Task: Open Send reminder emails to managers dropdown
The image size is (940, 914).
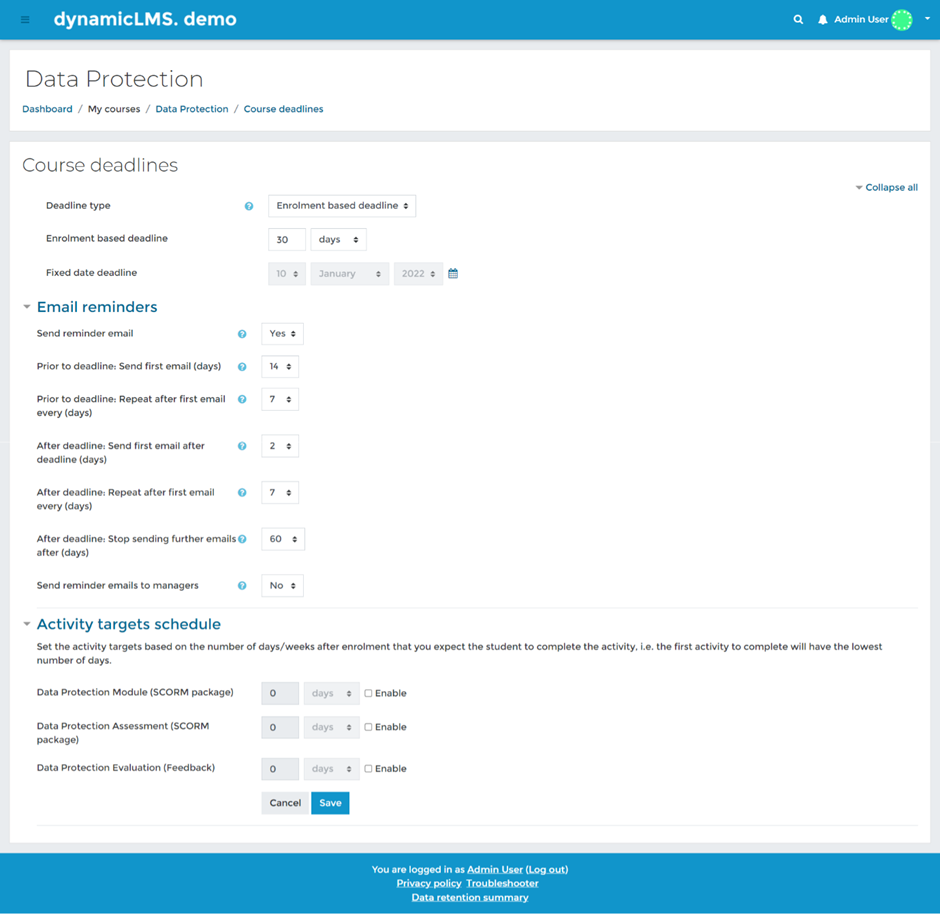Action: [x=282, y=586]
